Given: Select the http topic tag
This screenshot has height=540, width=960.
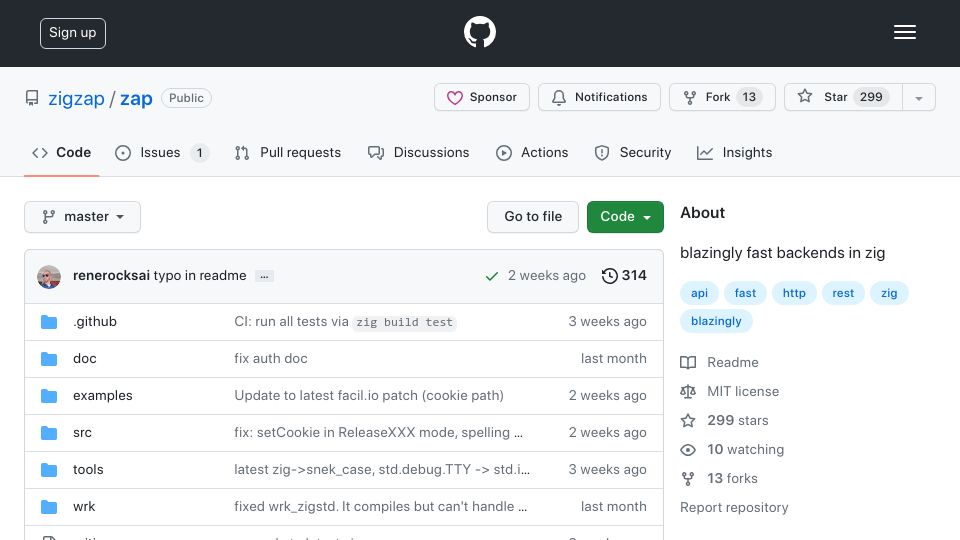Looking at the screenshot, I should pos(794,293).
